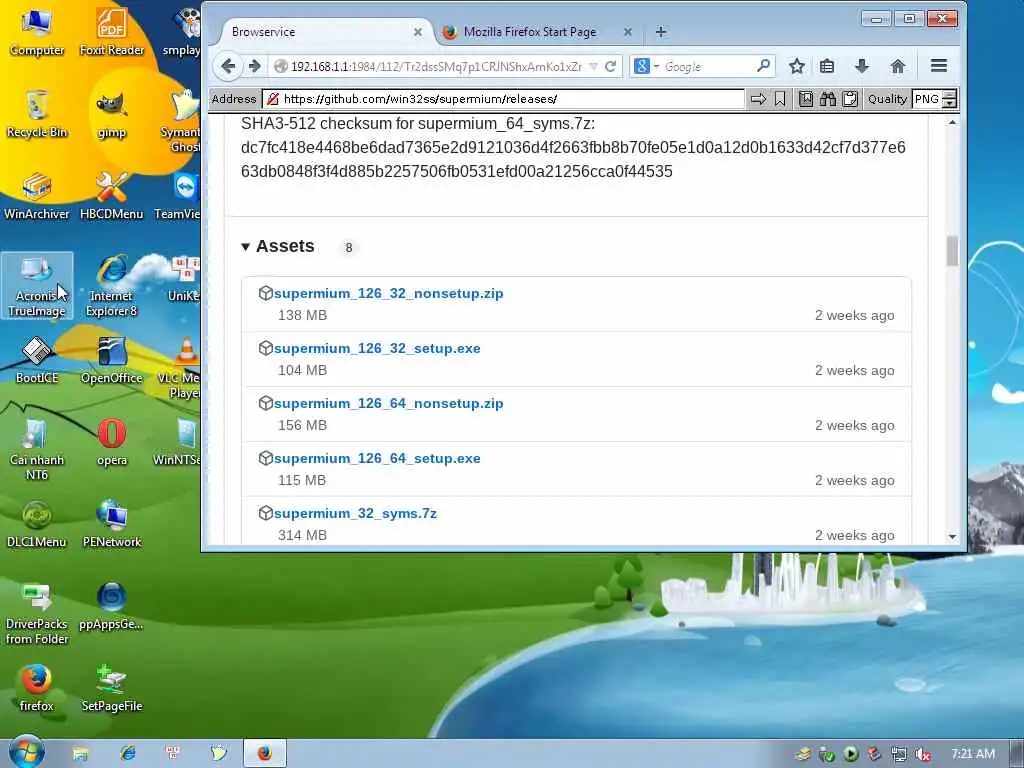
Task: Switch to Mozilla Firefox Start Page tab
Action: (x=536, y=32)
